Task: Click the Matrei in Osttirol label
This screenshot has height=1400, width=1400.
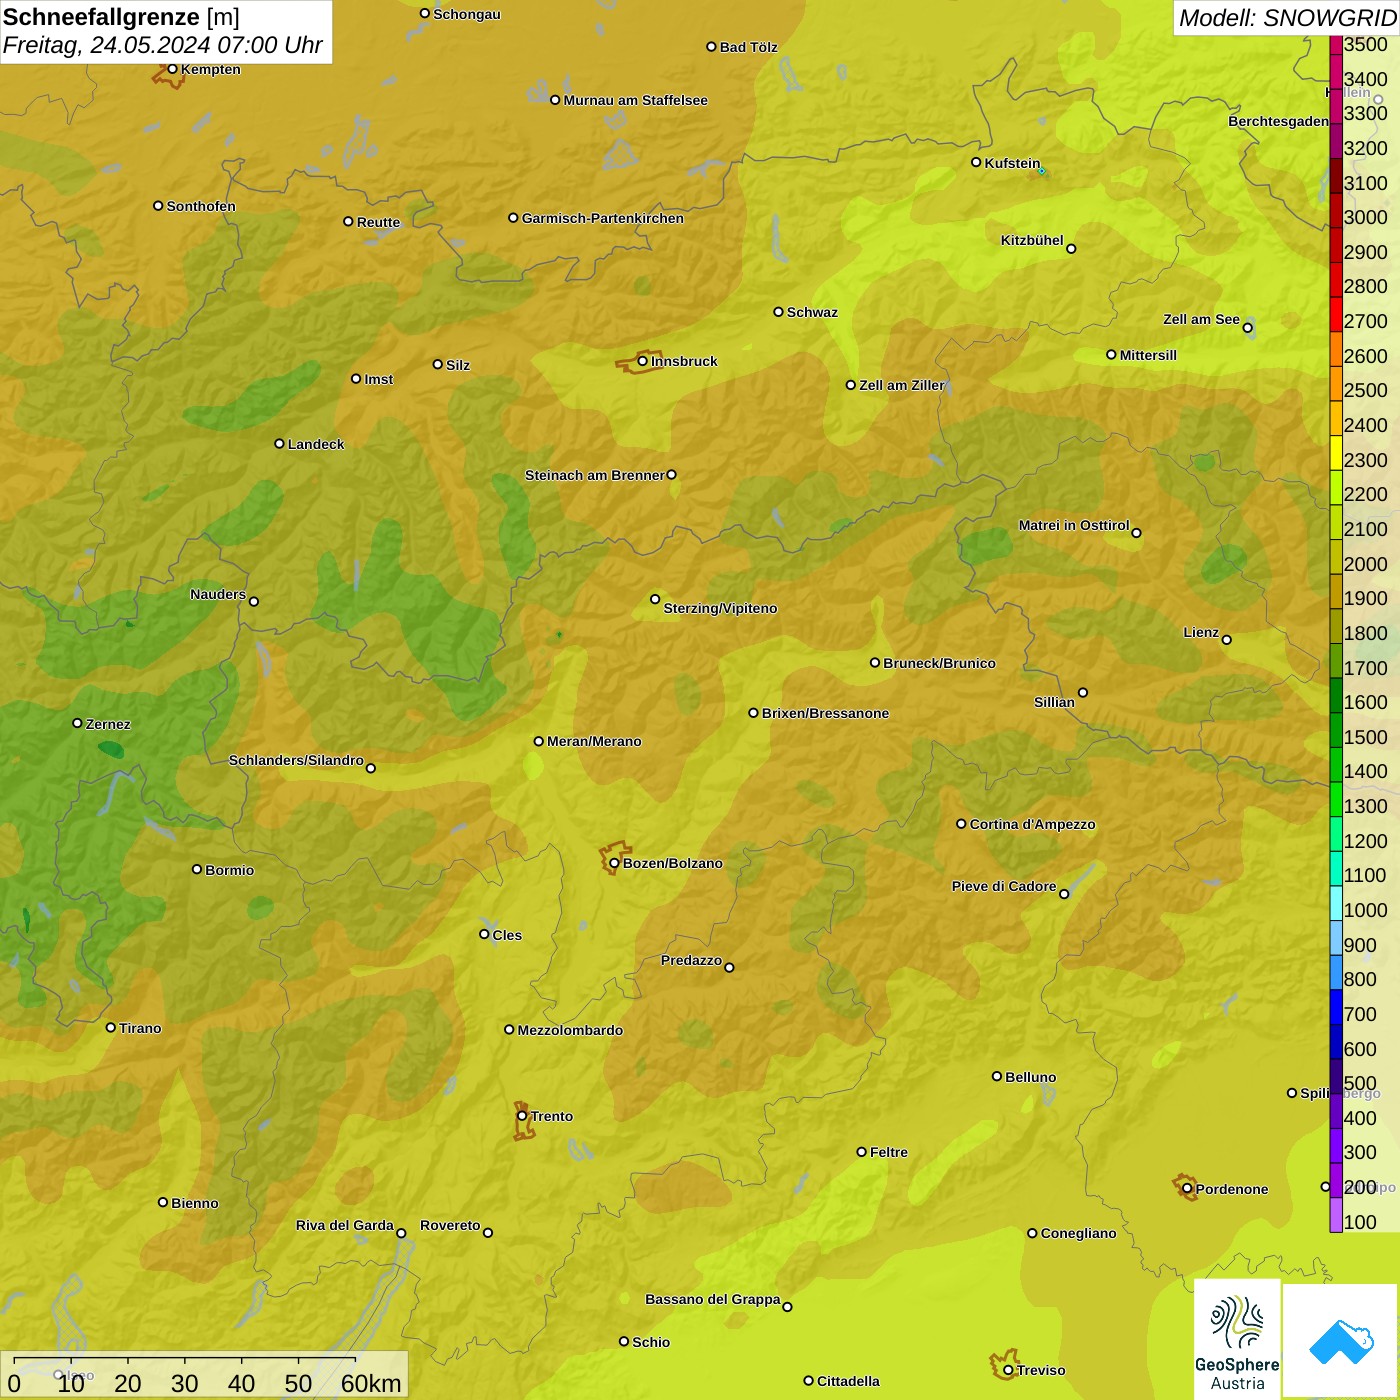Action: point(1074,525)
